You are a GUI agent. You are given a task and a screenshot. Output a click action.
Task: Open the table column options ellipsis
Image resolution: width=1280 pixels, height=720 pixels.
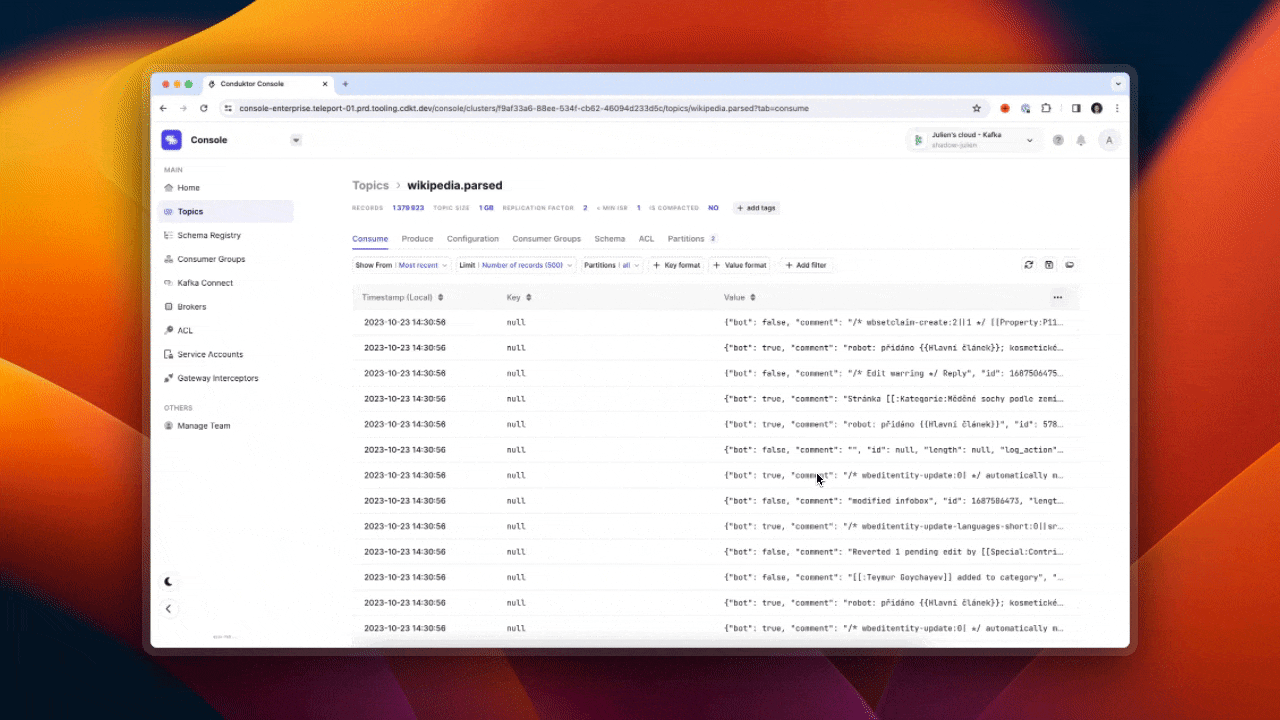(1058, 297)
